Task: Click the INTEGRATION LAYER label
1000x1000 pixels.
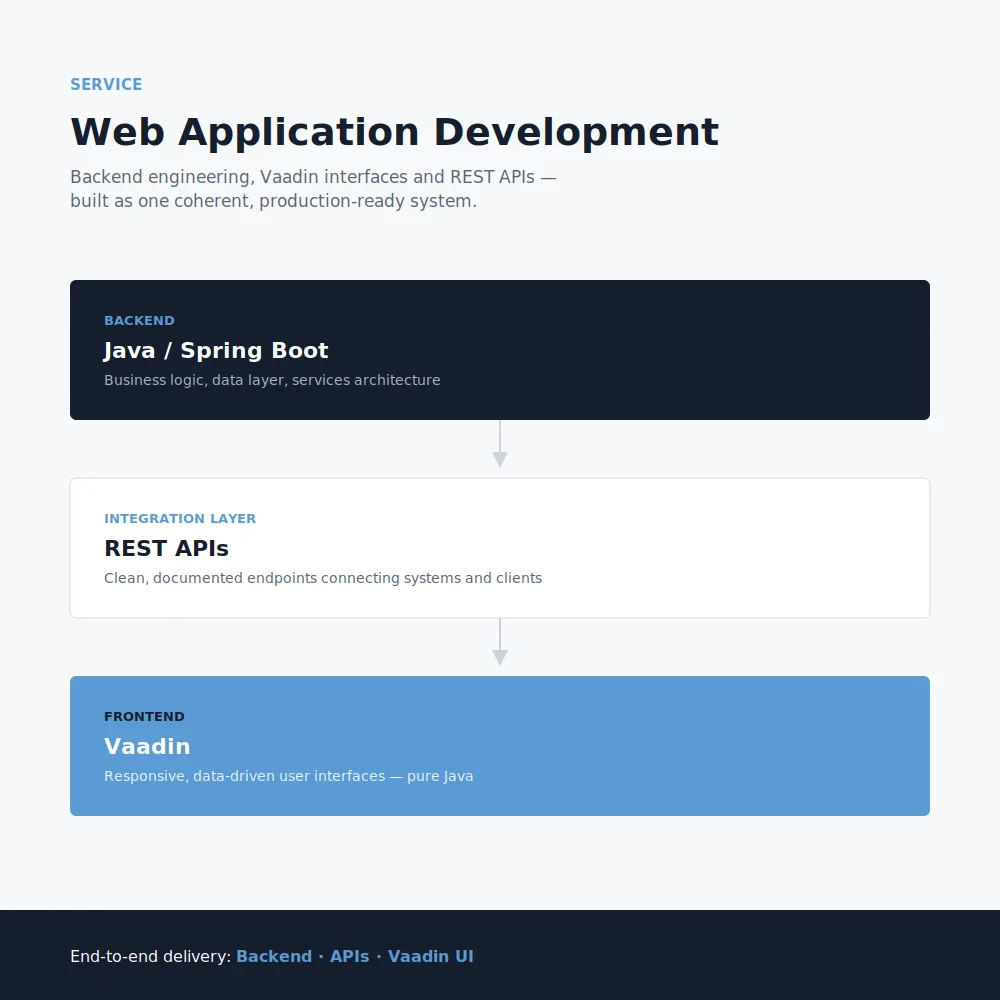Action: point(180,518)
